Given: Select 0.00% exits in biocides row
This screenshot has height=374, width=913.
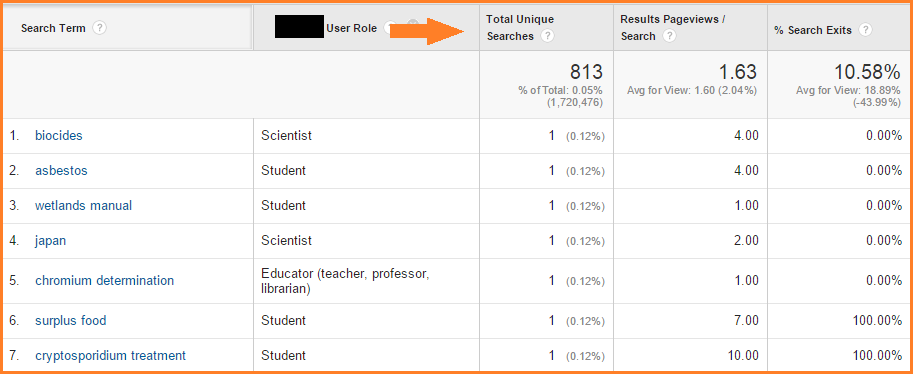Looking at the screenshot, I should point(884,136).
